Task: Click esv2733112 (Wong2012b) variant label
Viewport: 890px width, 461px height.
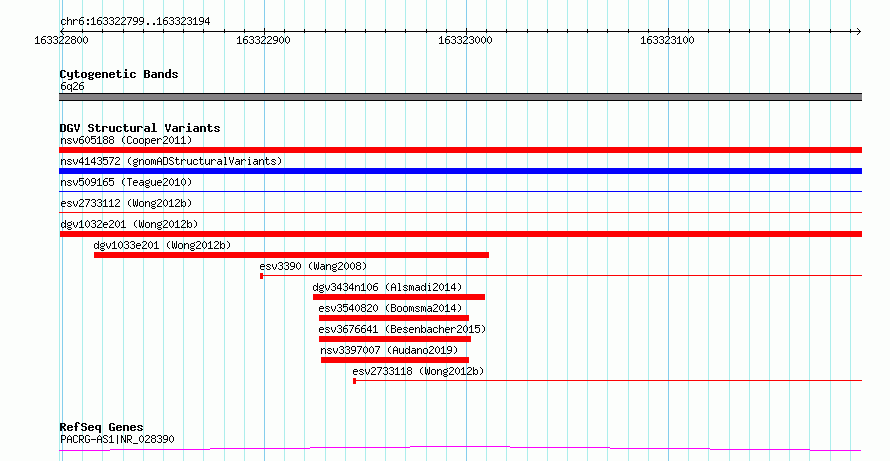Action: (126, 203)
